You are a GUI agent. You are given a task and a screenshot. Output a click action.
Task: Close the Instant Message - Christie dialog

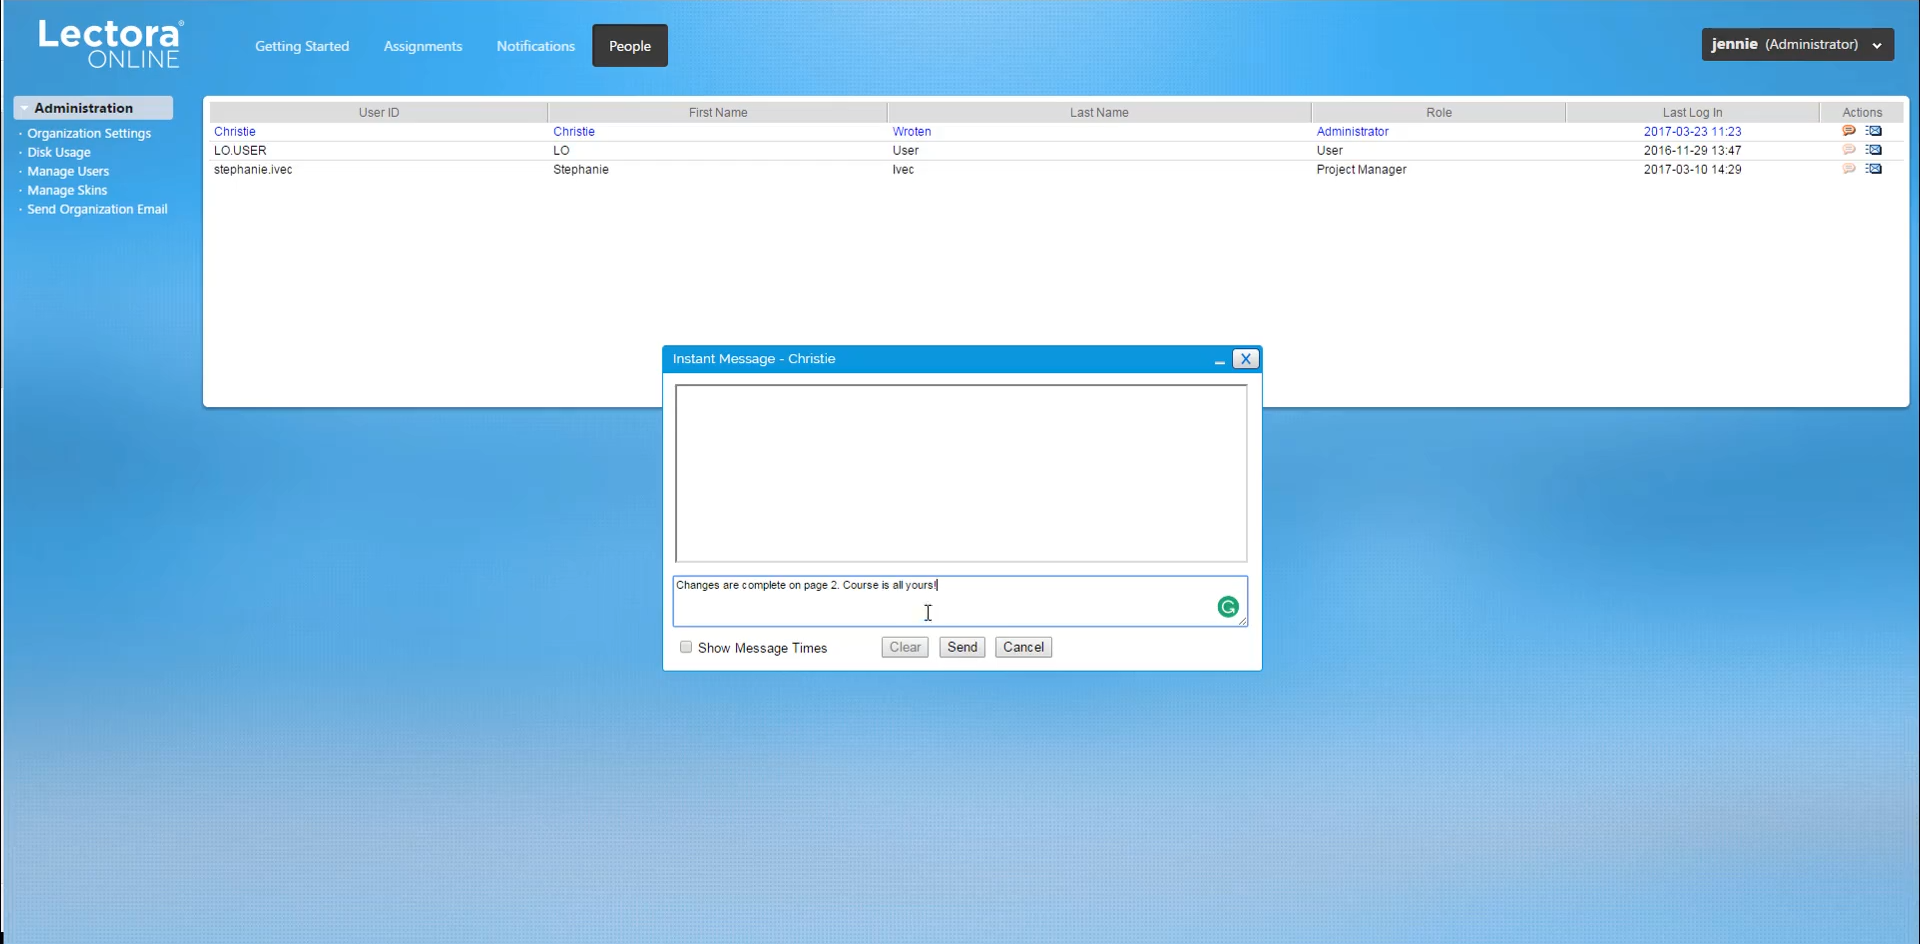pyautogui.click(x=1245, y=359)
